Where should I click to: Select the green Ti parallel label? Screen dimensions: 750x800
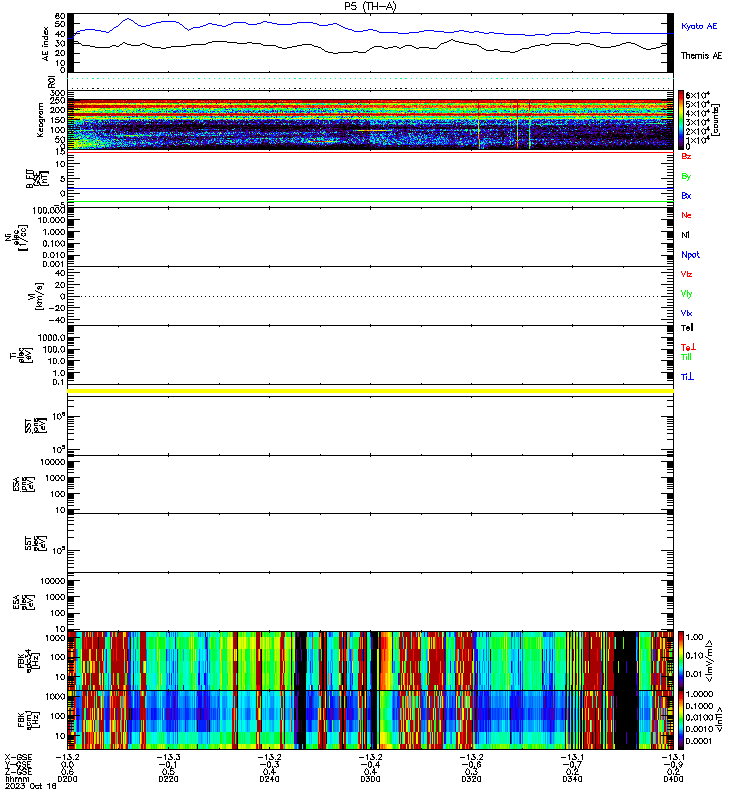[686, 357]
